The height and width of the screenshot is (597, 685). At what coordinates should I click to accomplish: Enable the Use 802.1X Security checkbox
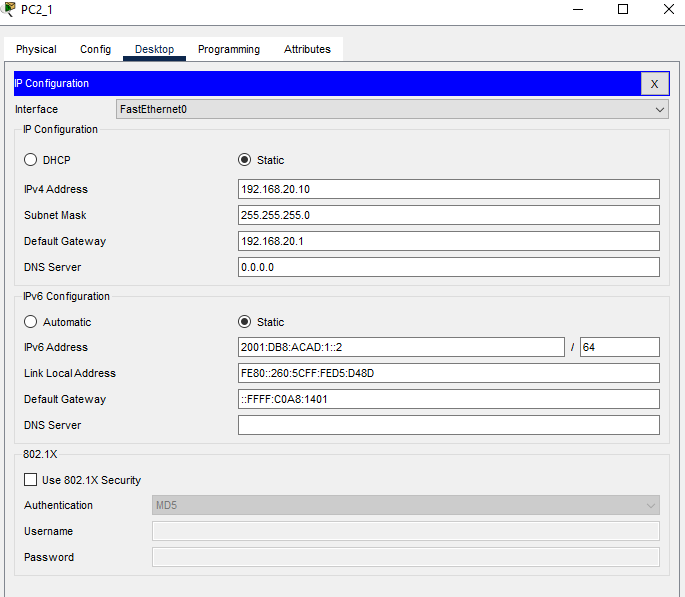click(x=31, y=480)
